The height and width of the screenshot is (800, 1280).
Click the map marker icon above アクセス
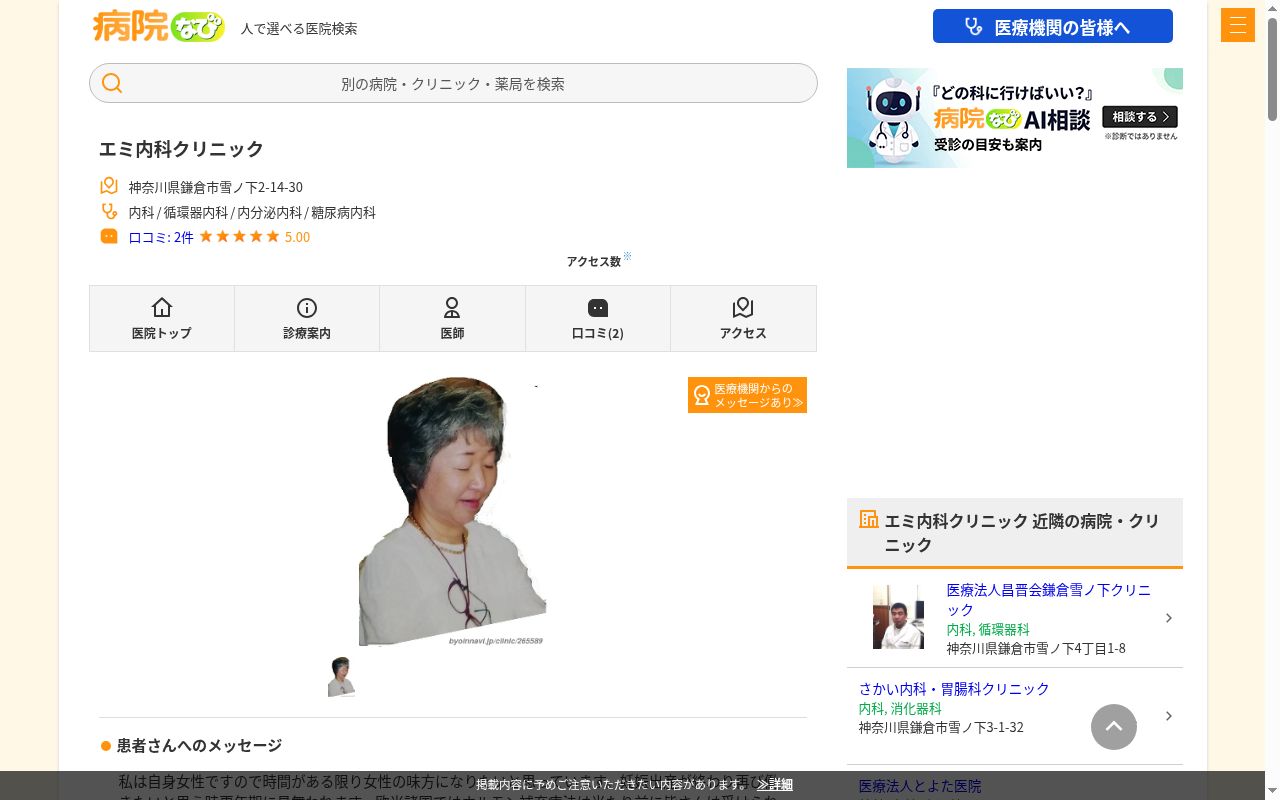pos(743,307)
